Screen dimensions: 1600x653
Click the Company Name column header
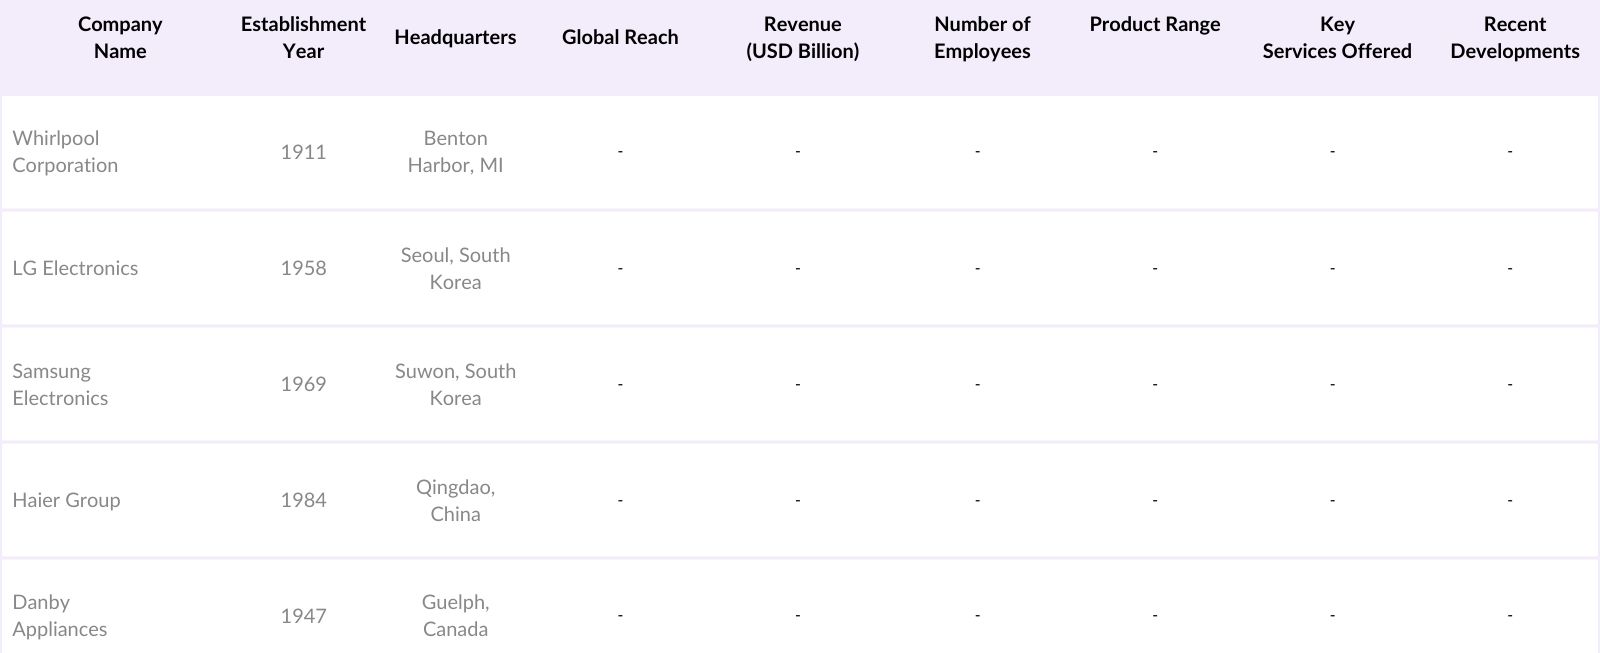coord(120,38)
